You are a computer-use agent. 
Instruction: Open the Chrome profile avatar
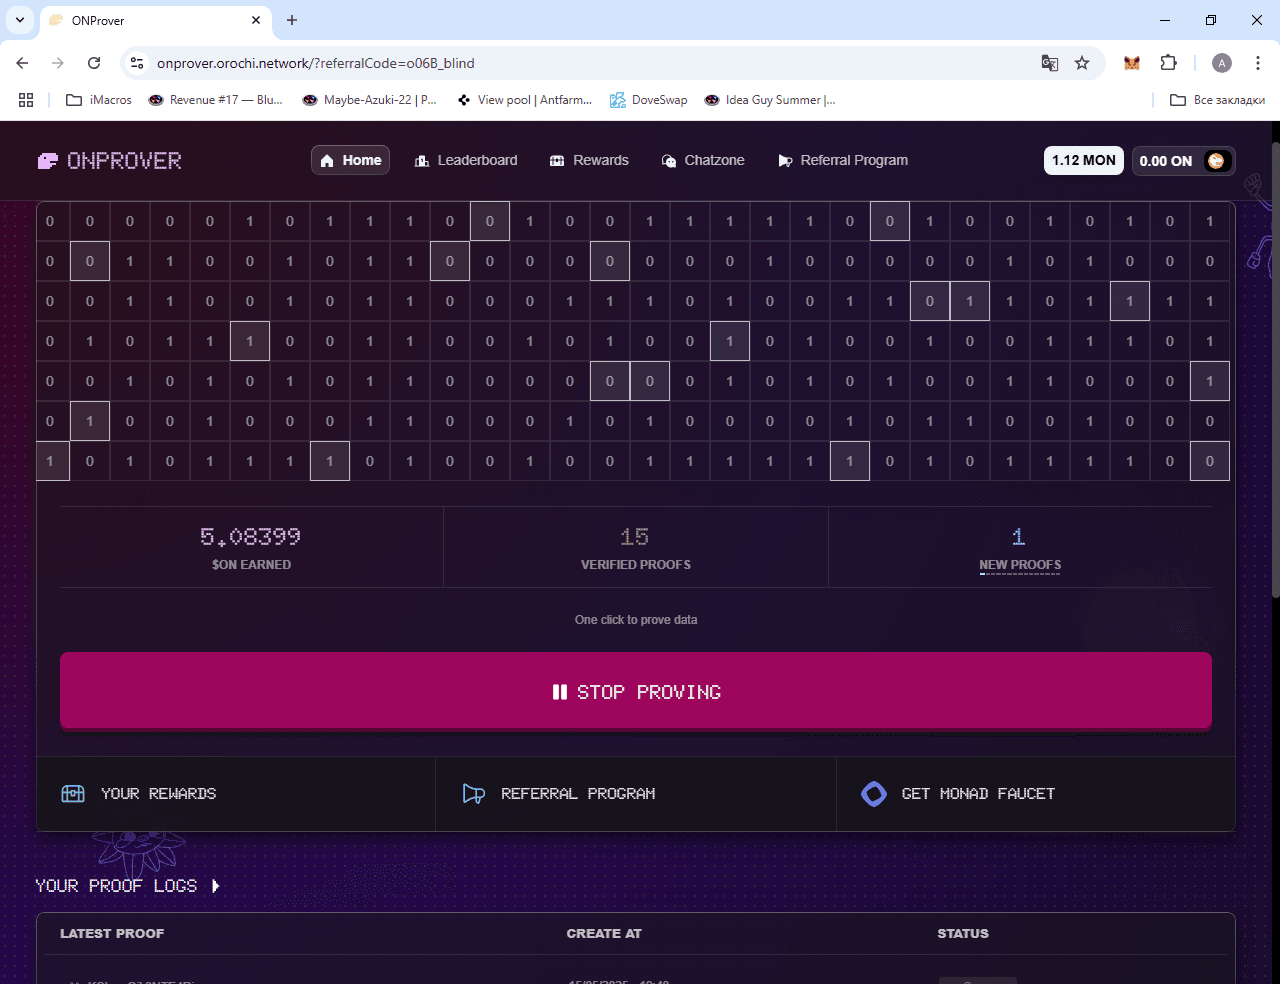1222,63
